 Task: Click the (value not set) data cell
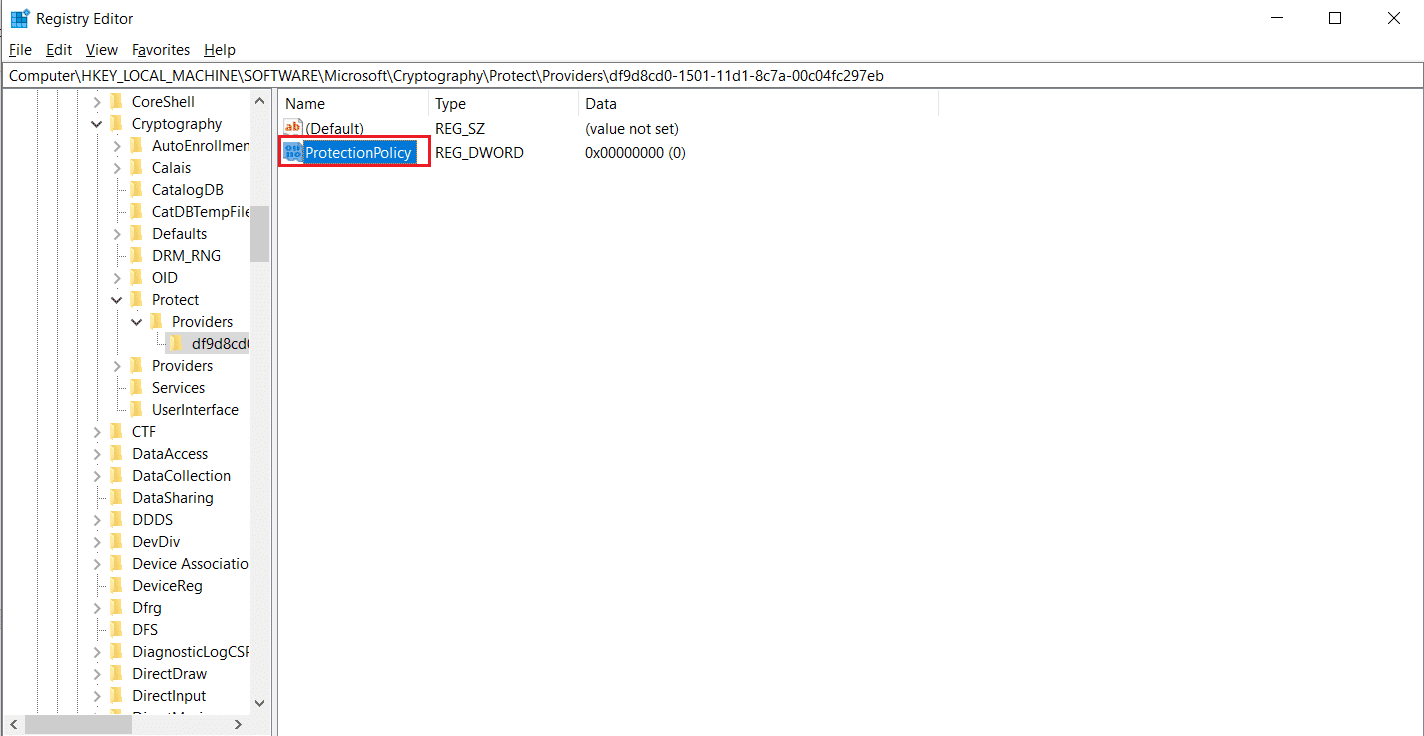tap(632, 129)
